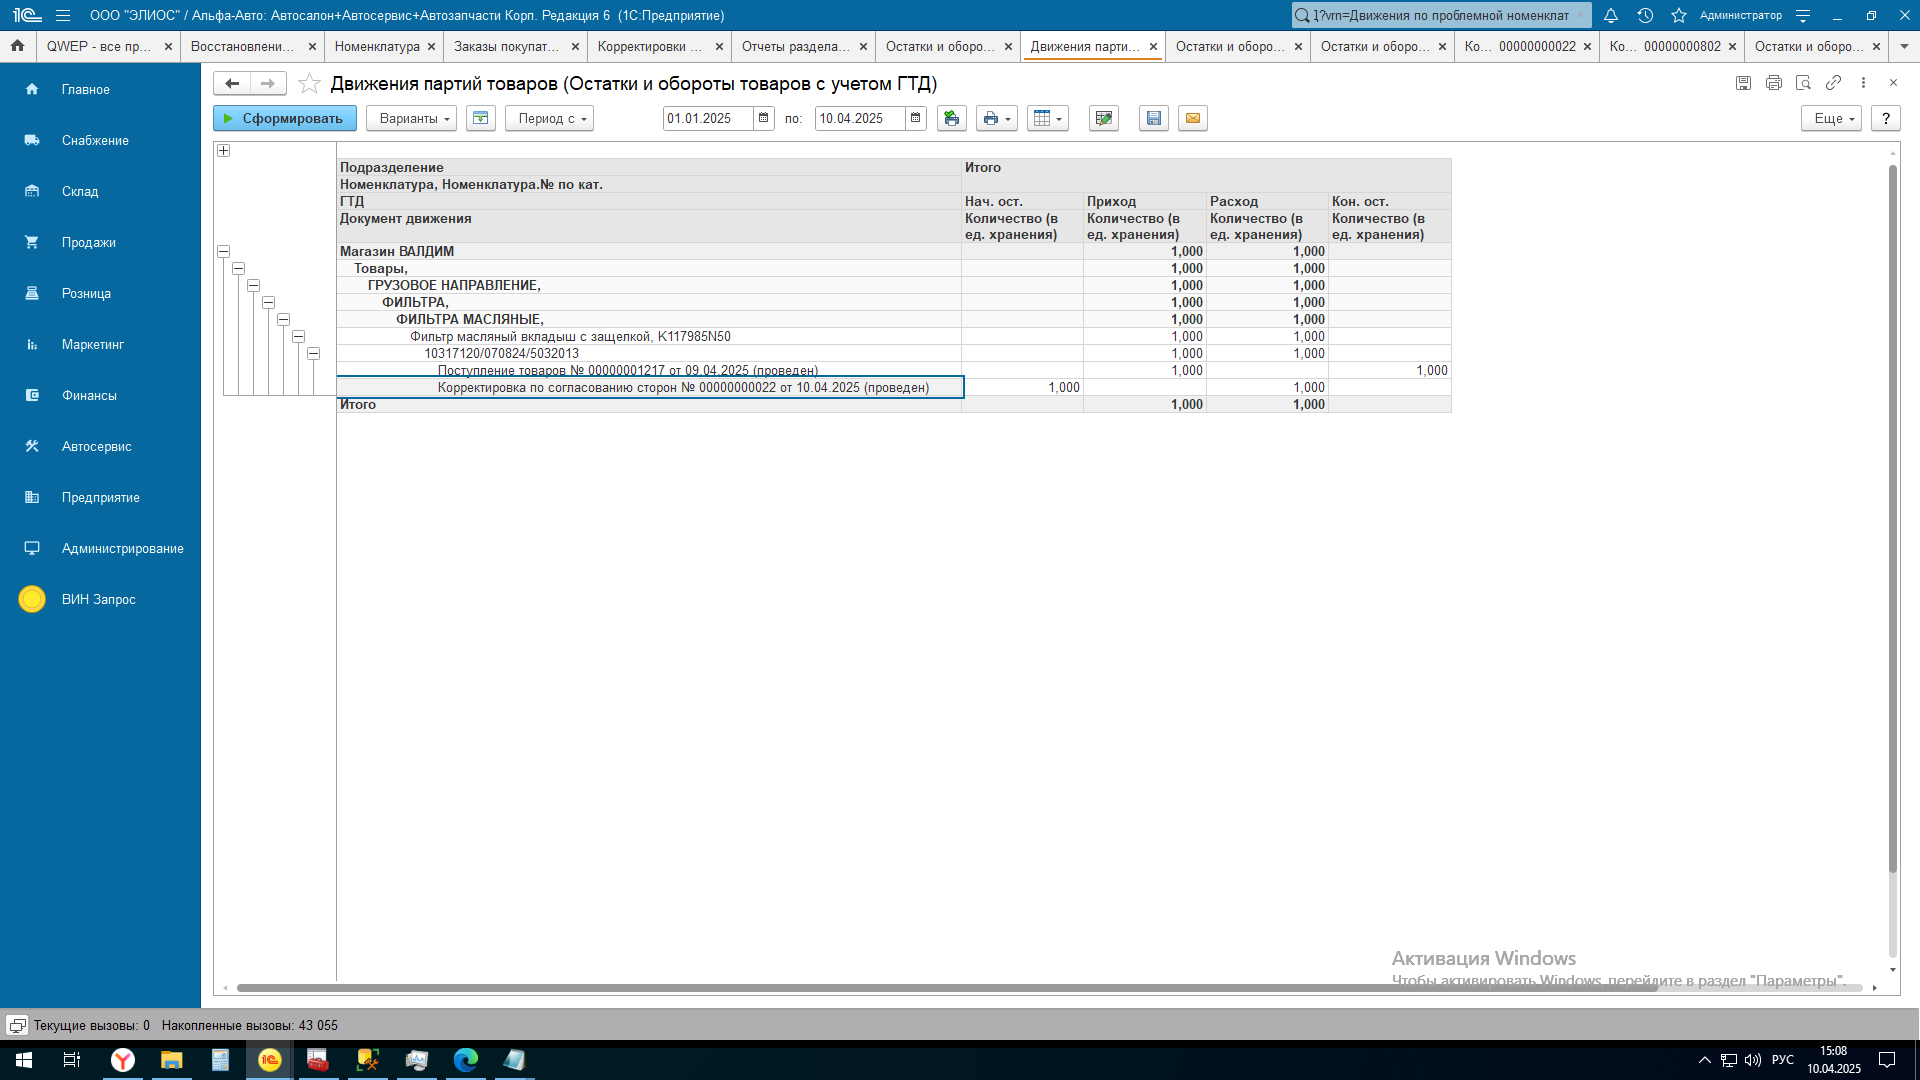
Task: Open the notifications bell icon
Action: tap(1611, 15)
